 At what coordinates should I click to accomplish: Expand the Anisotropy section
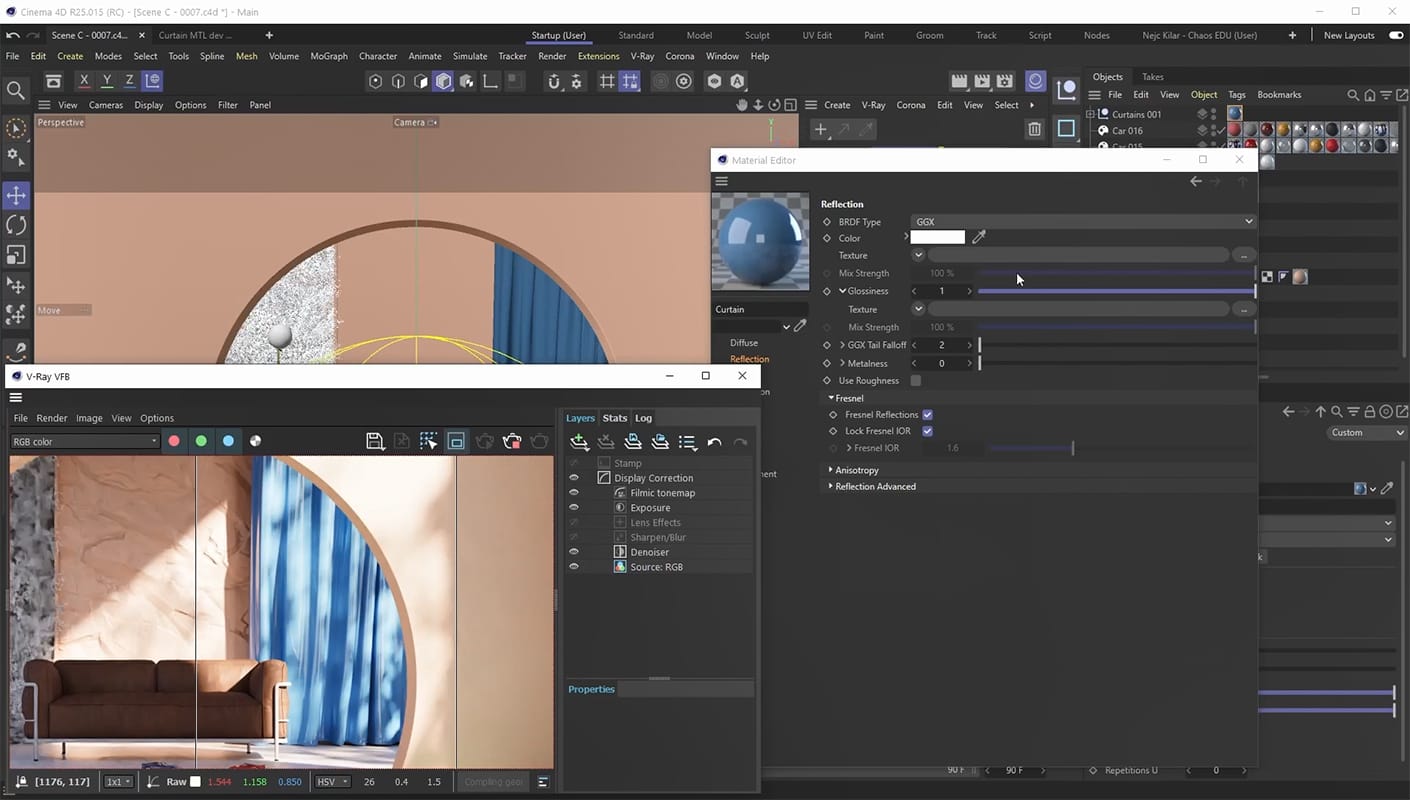click(x=830, y=470)
